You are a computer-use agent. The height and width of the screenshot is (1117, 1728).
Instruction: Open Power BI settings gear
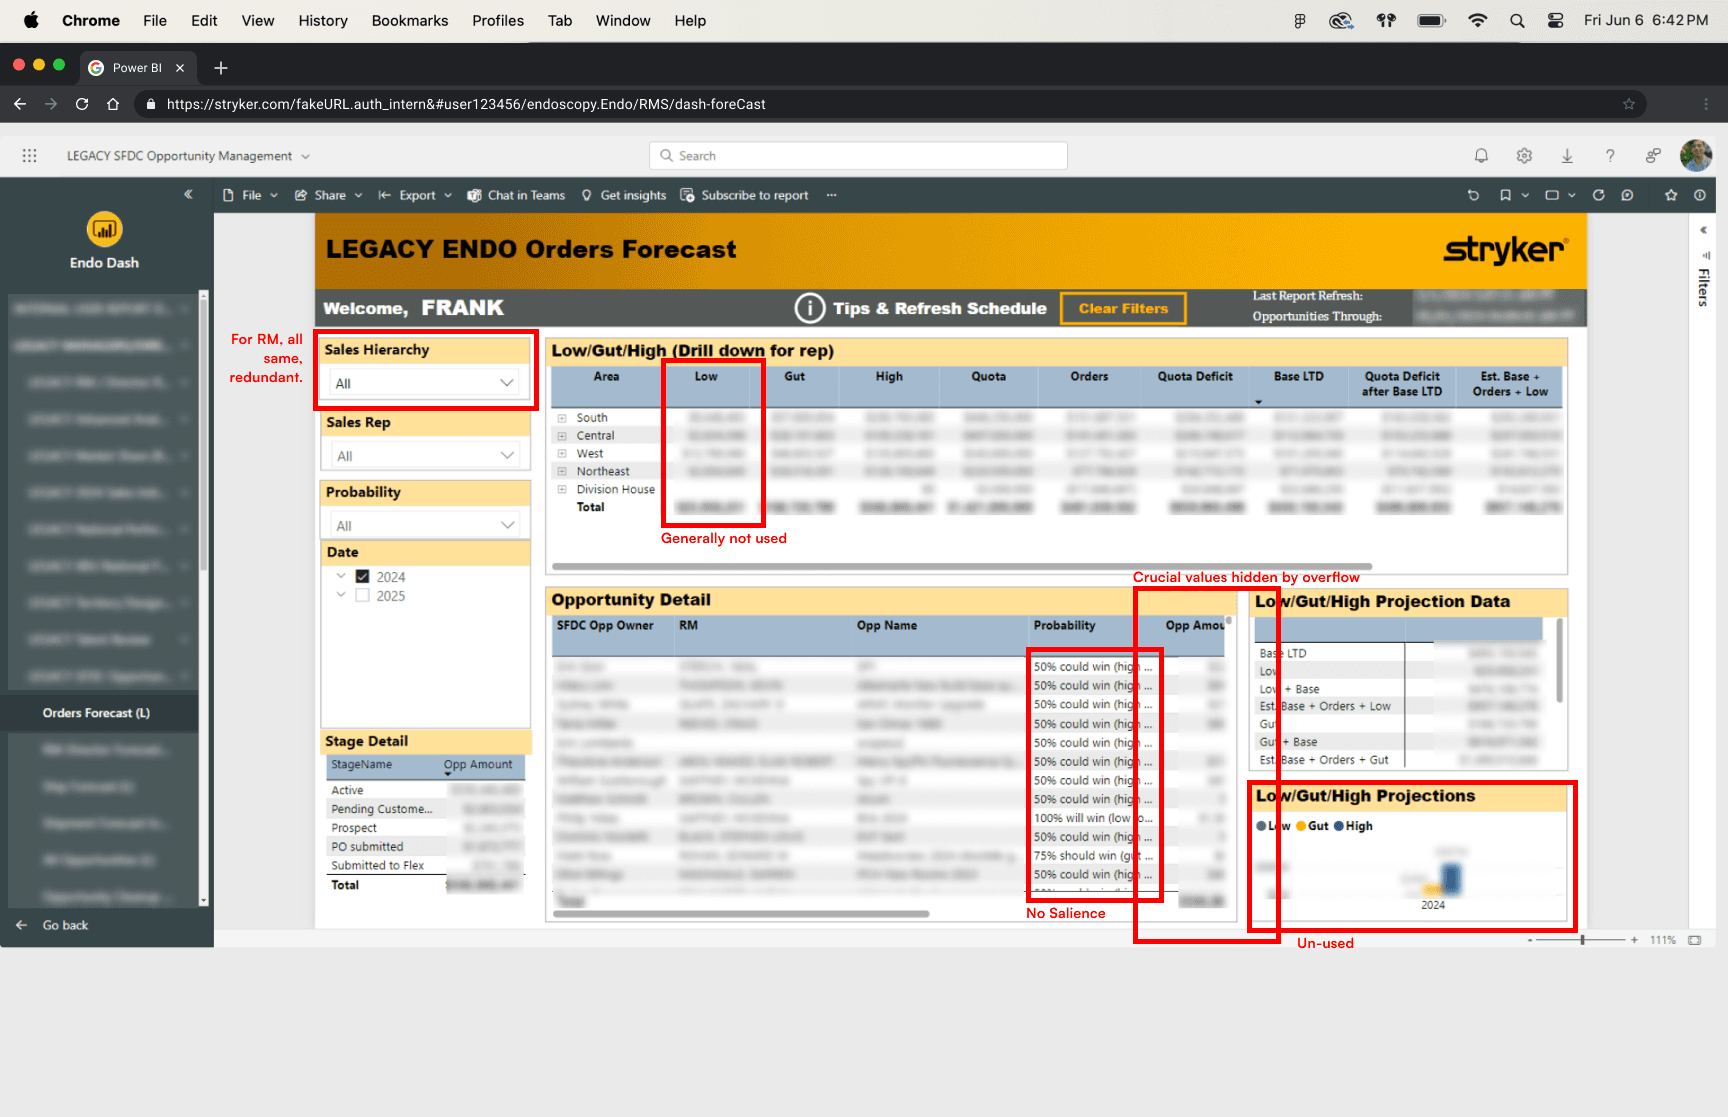(1524, 156)
